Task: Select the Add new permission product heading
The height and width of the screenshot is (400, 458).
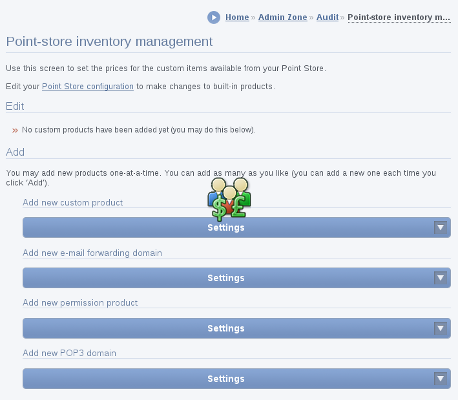Action: click(x=80, y=303)
